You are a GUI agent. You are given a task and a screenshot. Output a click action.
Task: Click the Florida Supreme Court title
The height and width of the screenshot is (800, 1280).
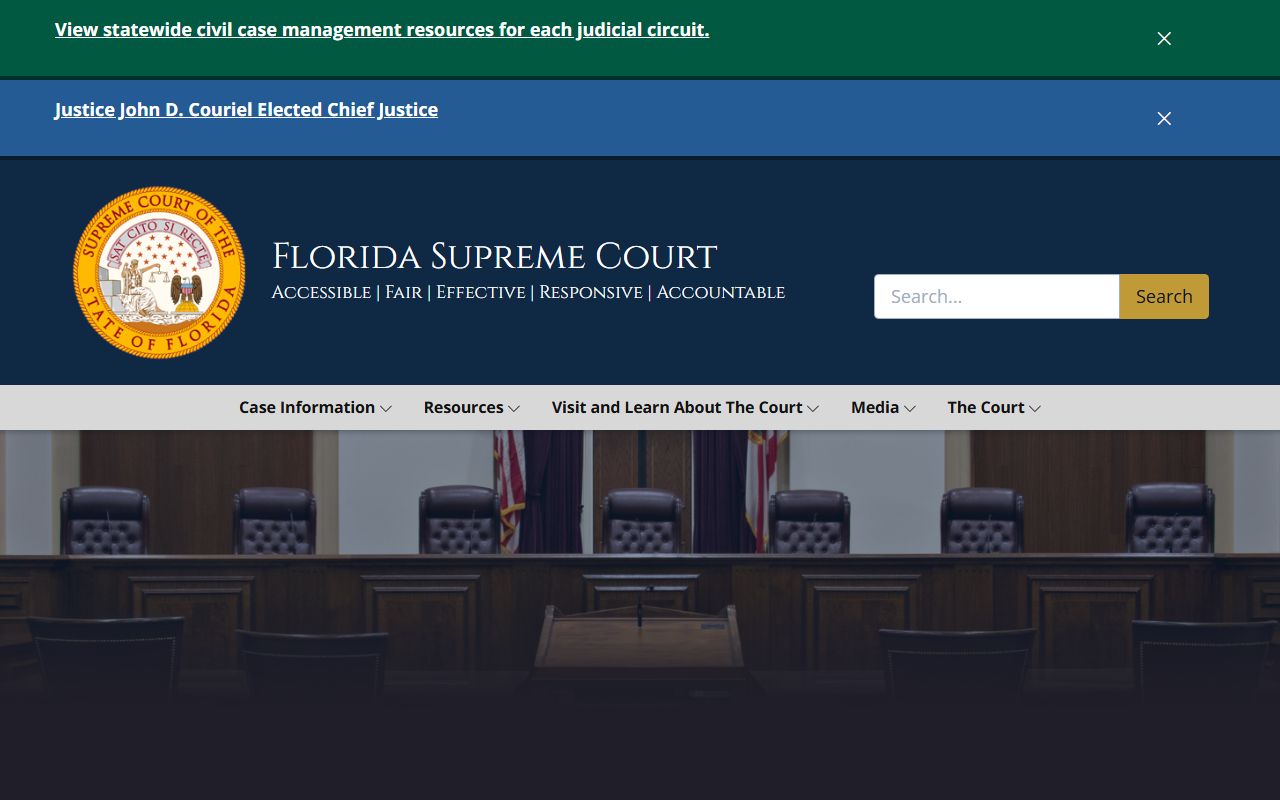pos(495,256)
